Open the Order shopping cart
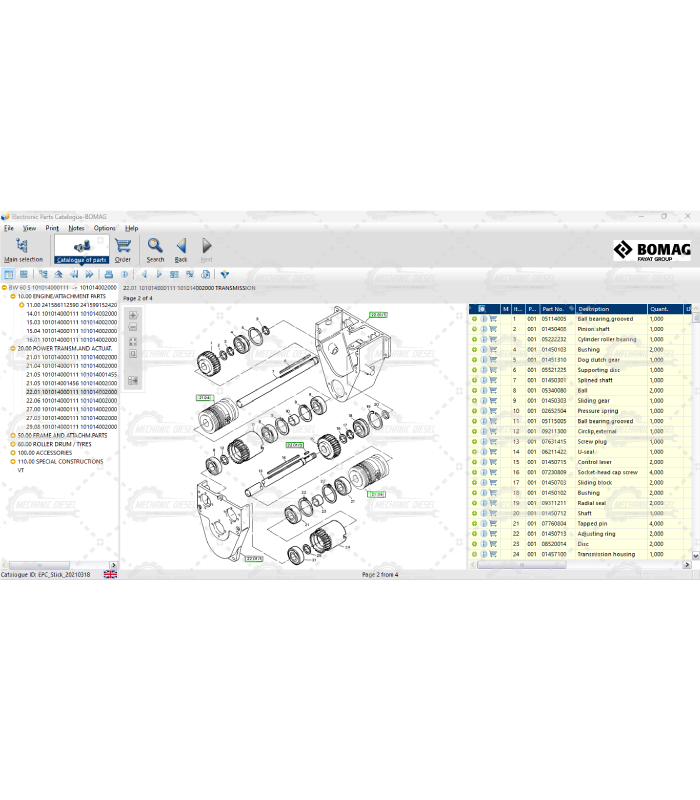700x800 pixels. point(123,249)
